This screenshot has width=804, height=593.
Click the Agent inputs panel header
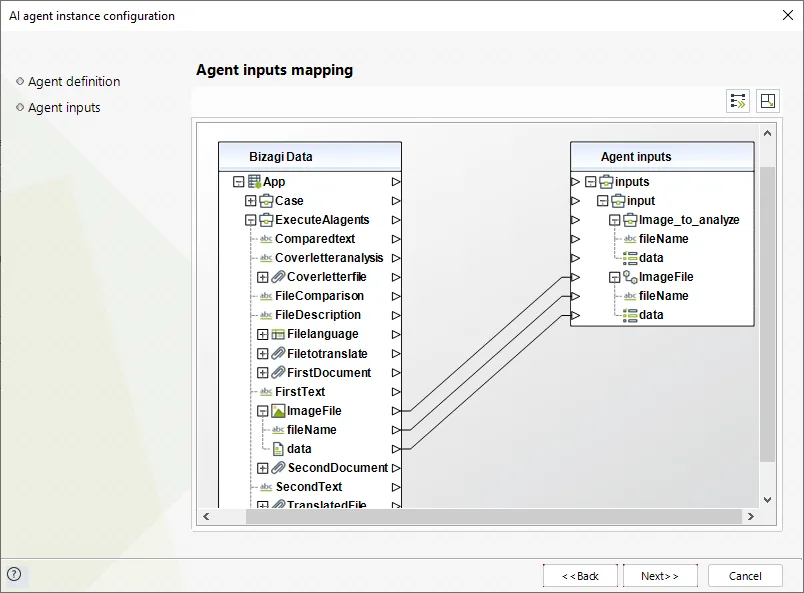pyautogui.click(x=662, y=156)
